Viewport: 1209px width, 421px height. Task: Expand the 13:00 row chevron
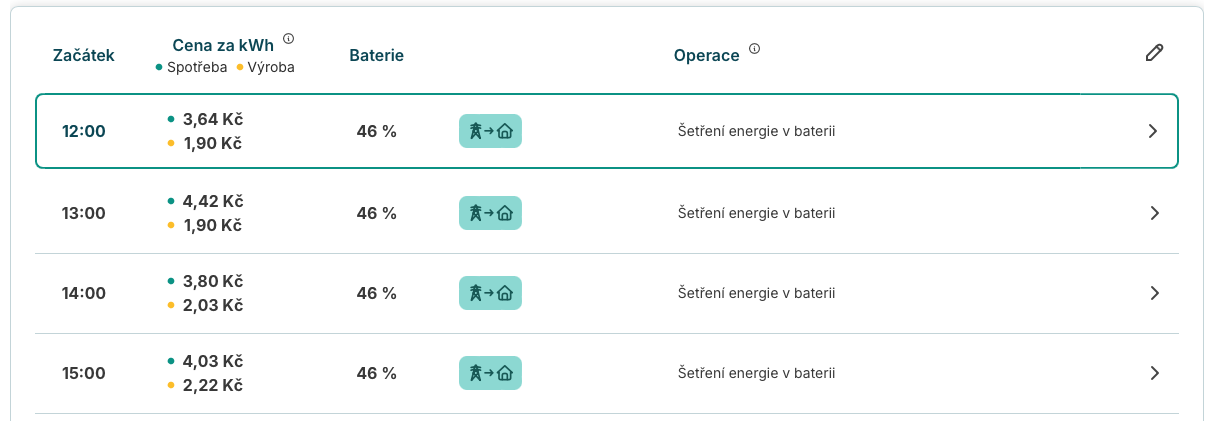click(x=1154, y=213)
